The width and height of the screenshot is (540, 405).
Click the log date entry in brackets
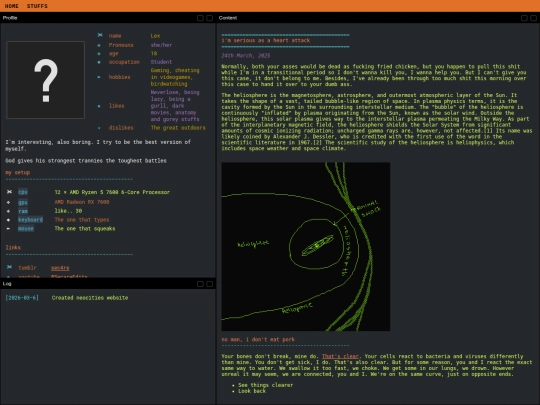[22, 298]
